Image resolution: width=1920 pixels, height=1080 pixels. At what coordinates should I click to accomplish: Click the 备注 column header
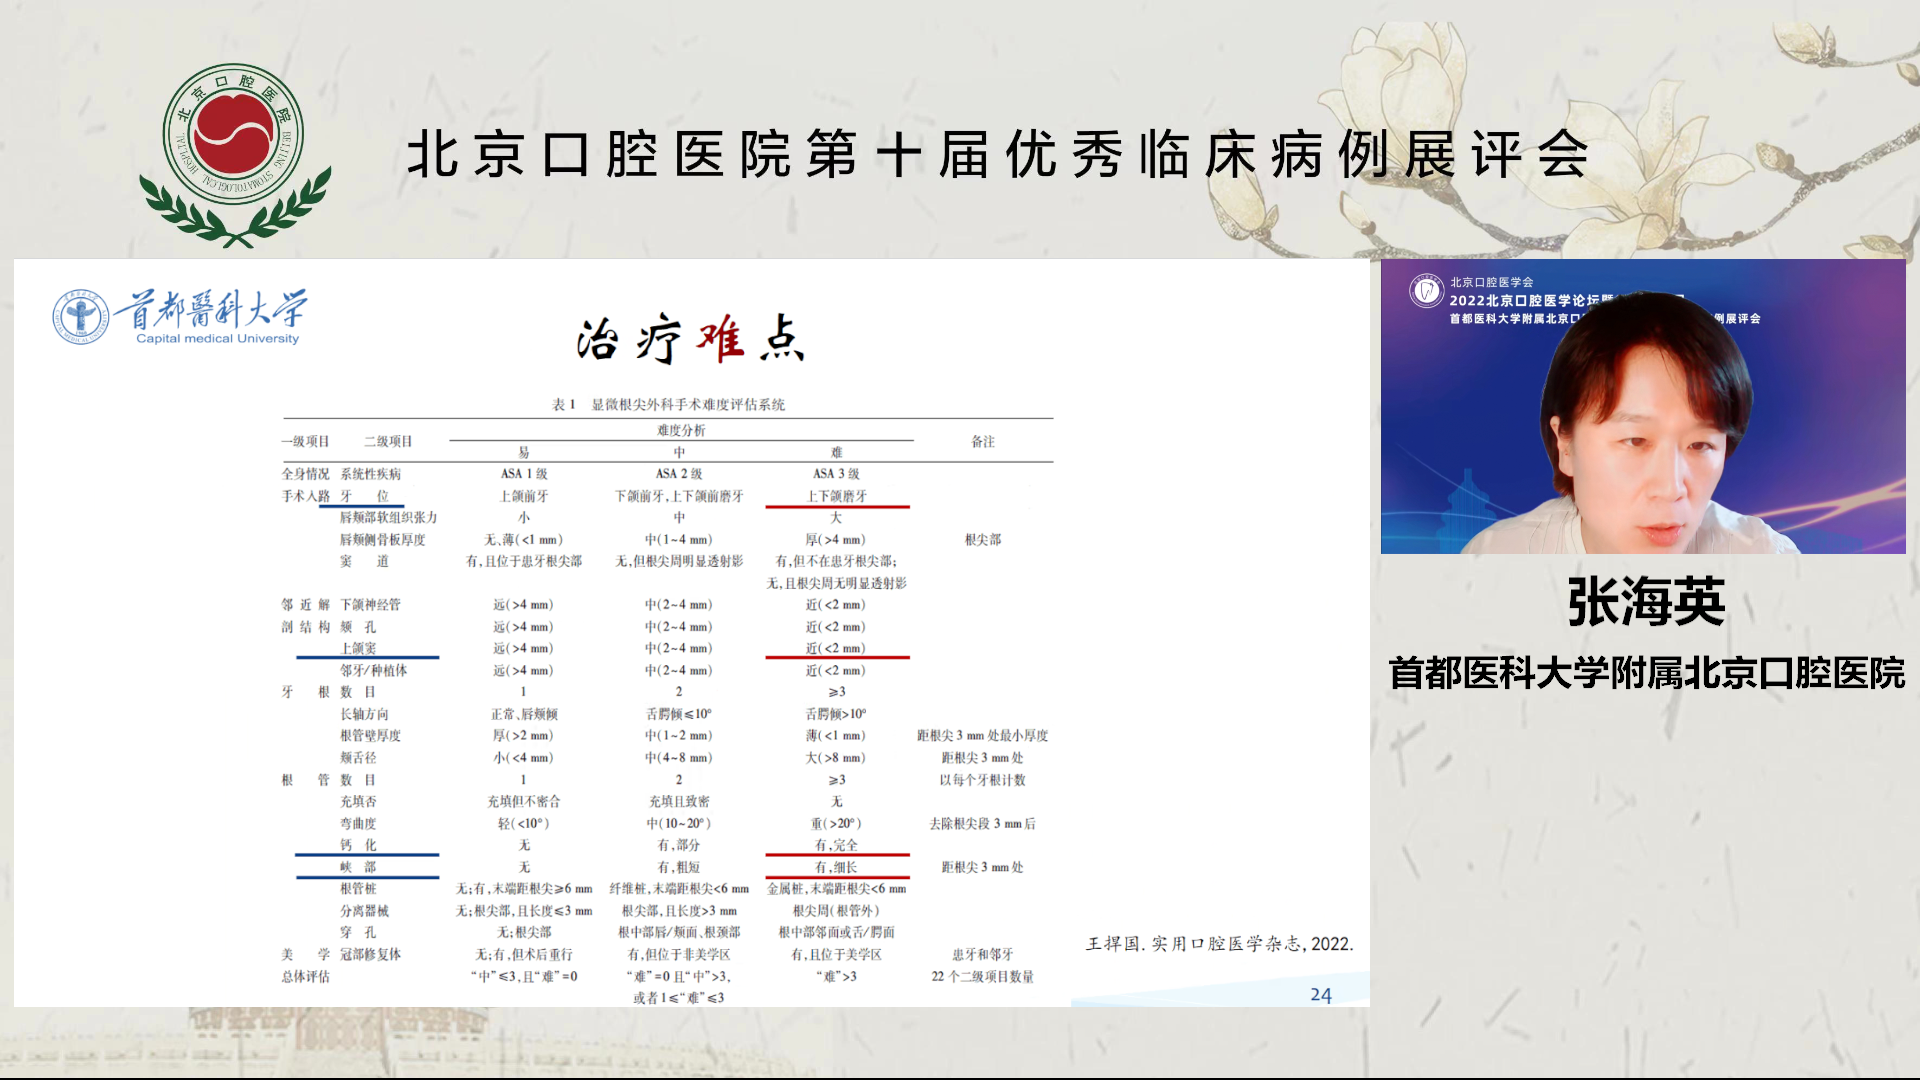pyautogui.click(x=982, y=441)
